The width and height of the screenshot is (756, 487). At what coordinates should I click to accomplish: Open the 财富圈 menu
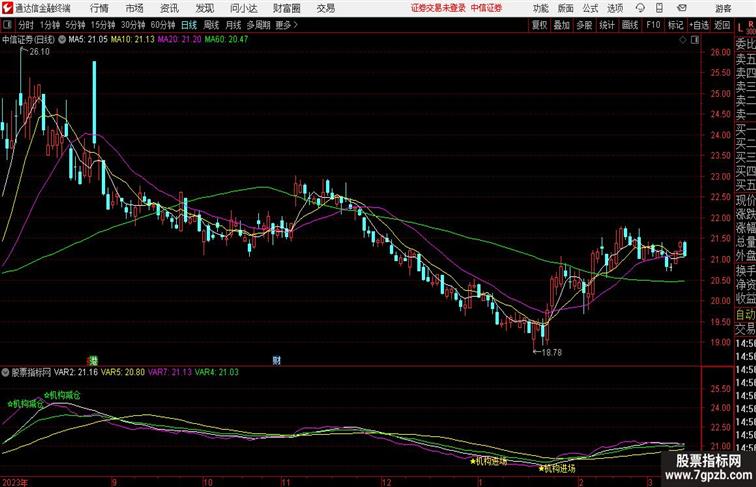tap(287, 8)
